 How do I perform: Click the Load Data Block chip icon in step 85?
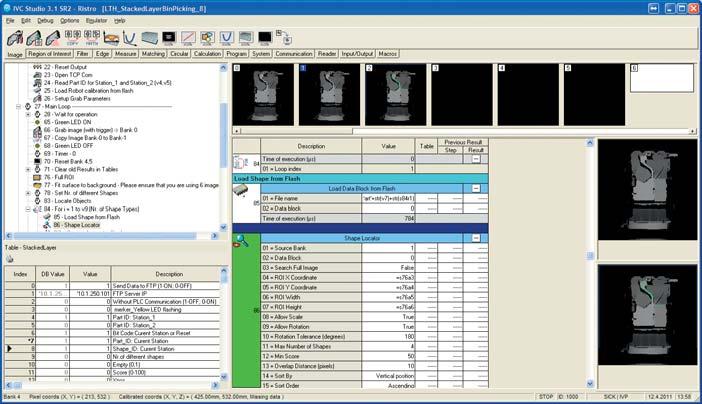point(240,191)
